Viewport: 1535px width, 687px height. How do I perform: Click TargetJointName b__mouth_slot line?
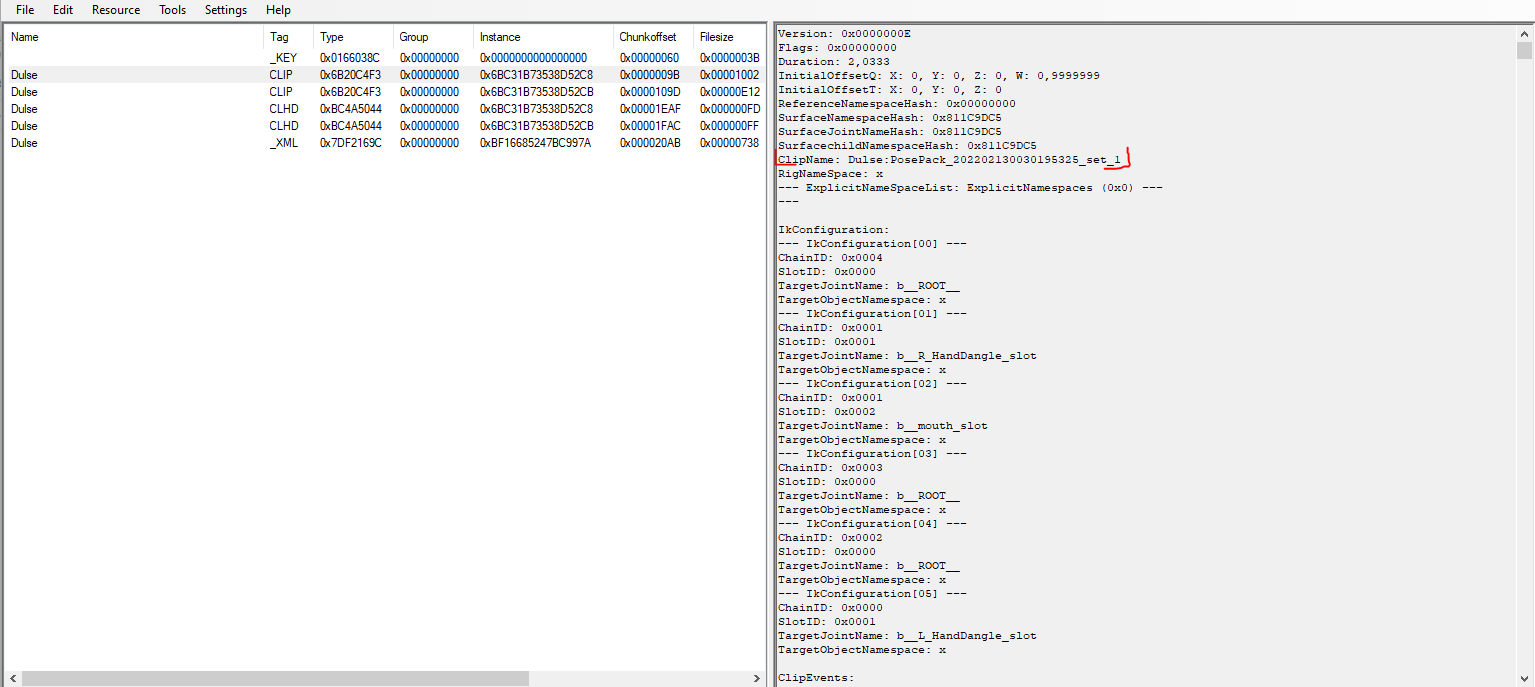pos(883,426)
